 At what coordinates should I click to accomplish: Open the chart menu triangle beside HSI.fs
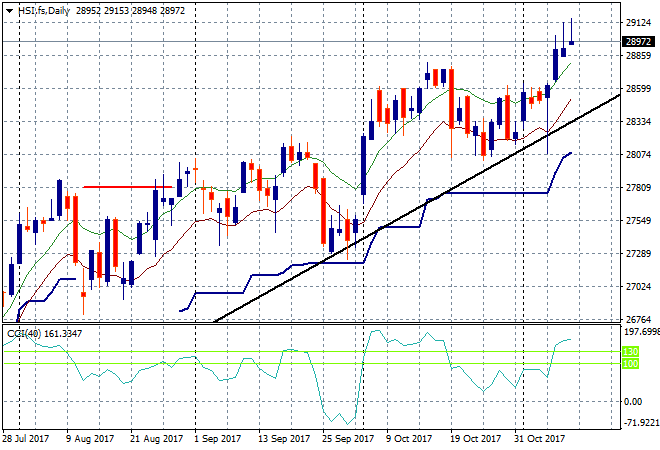click(x=9, y=11)
